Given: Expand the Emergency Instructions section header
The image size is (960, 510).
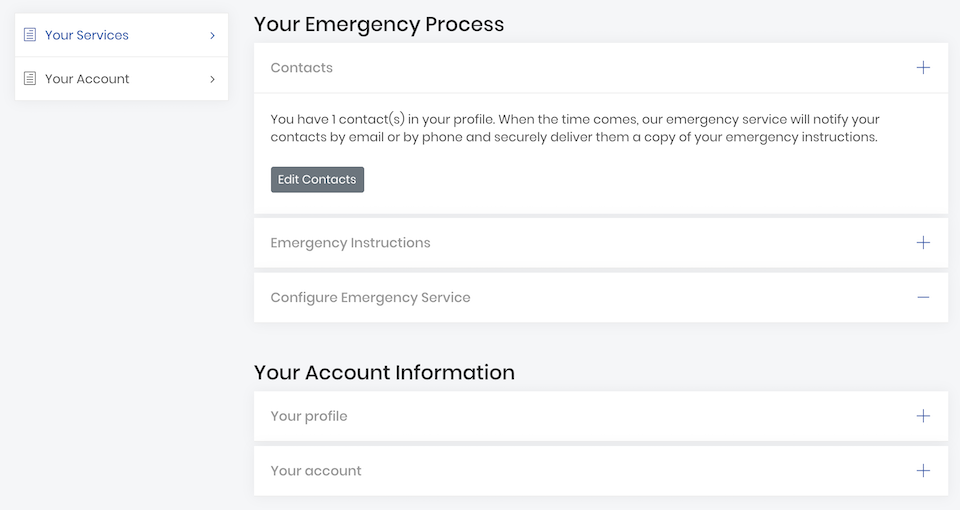Looking at the screenshot, I should click(x=350, y=243).
